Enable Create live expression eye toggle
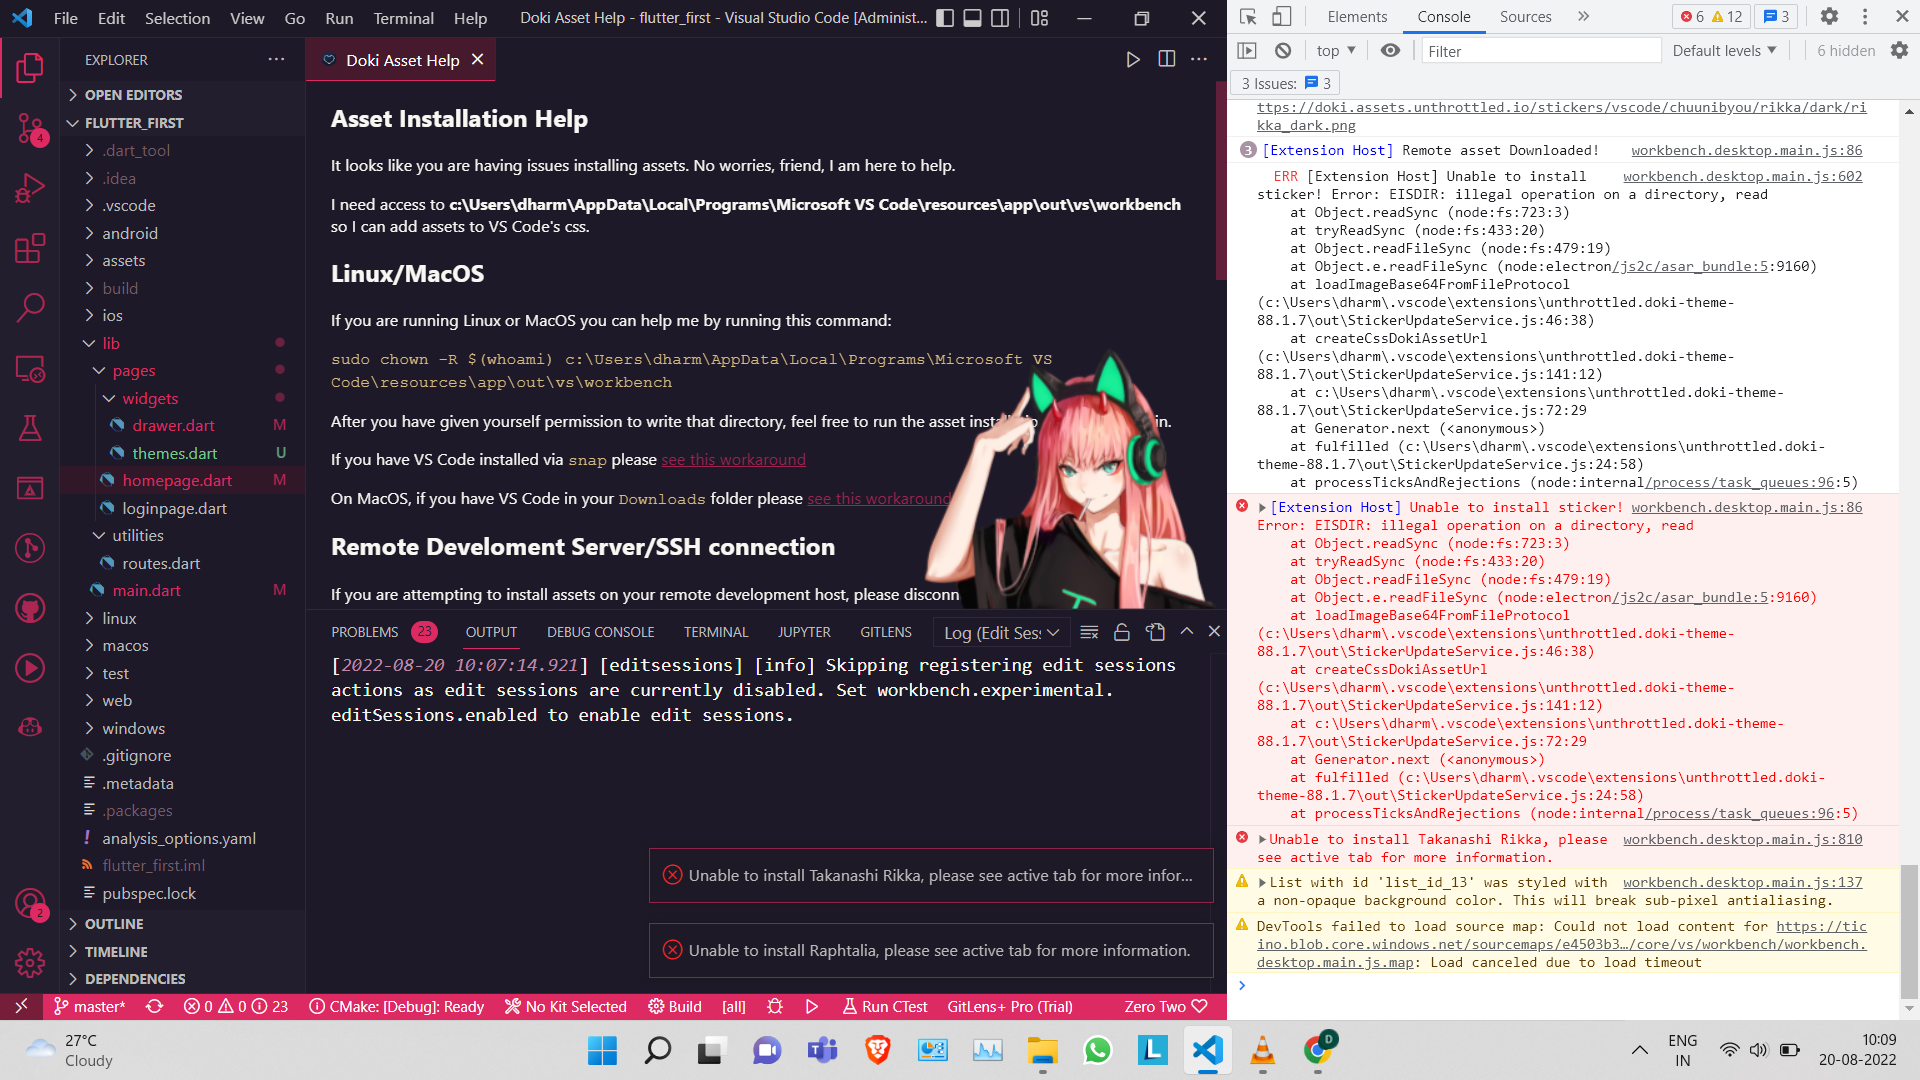This screenshot has width=1920, height=1080. pyautogui.click(x=1390, y=50)
